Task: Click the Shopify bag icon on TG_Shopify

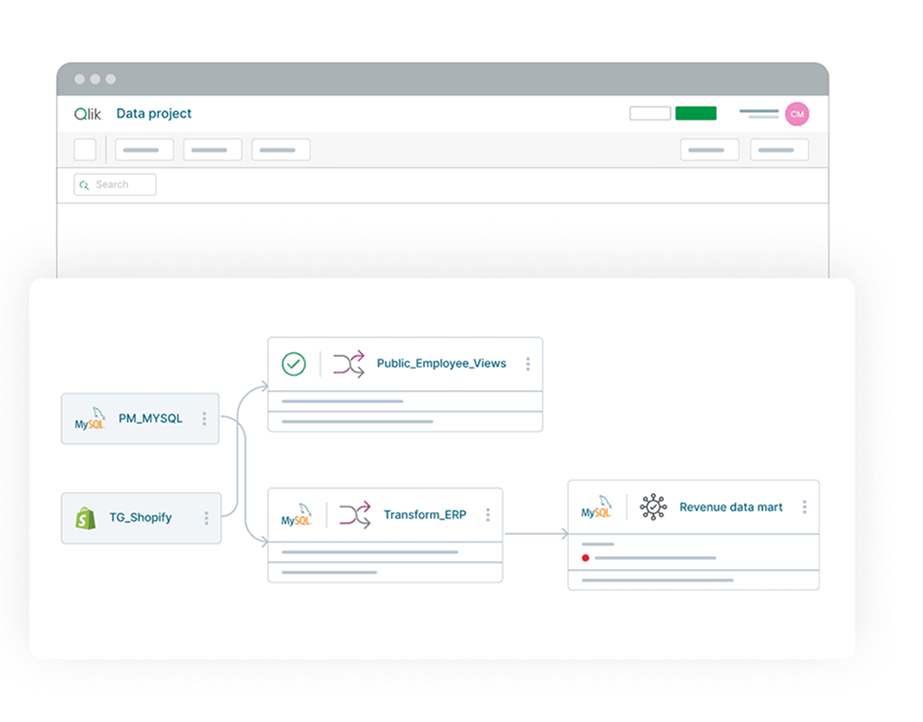Action: tap(84, 518)
